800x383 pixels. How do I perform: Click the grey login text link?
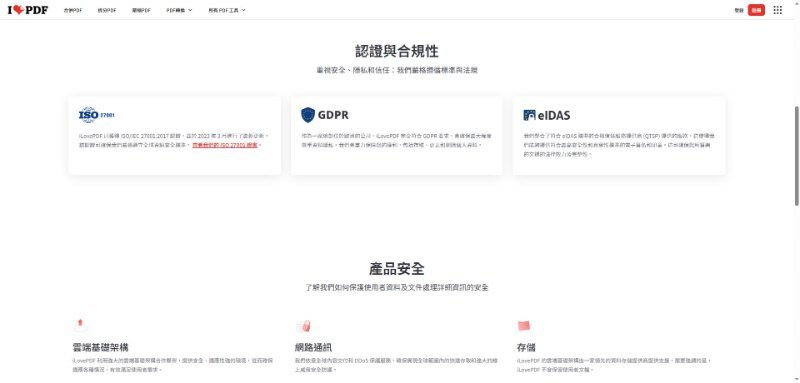(x=739, y=10)
